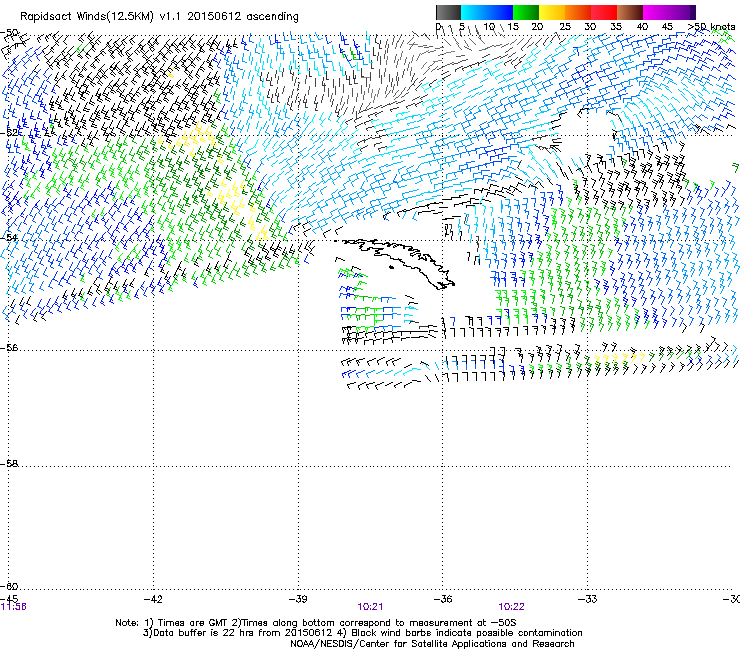The image size is (740, 650).
Task: Click the gray 0-5 knots color swatch
Action: point(448,12)
